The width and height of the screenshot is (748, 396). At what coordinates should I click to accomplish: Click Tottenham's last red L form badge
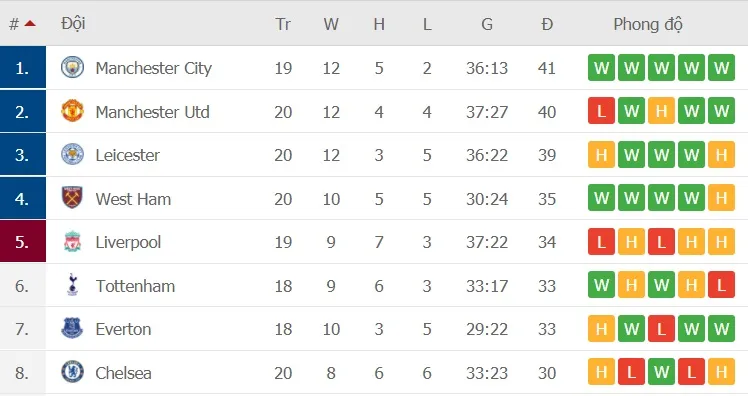[x=721, y=285]
